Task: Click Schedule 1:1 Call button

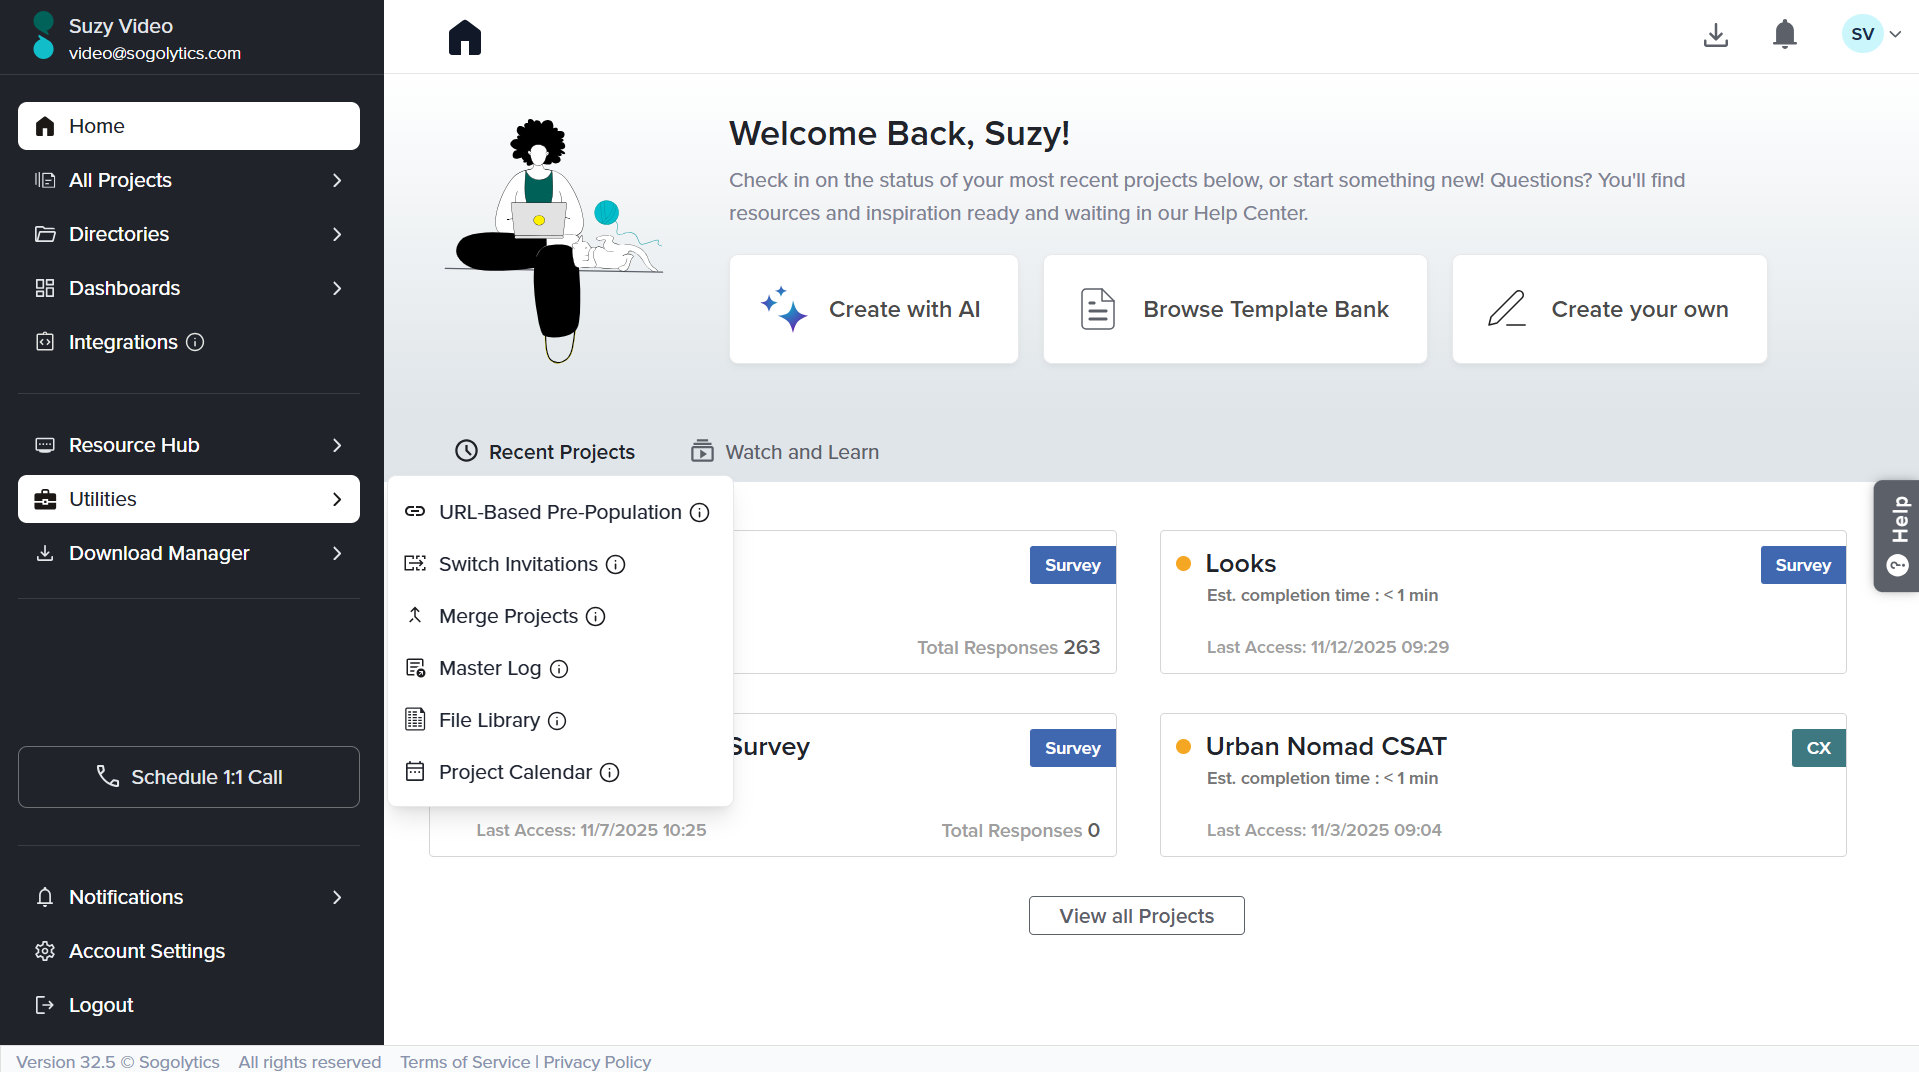Action: point(189,777)
